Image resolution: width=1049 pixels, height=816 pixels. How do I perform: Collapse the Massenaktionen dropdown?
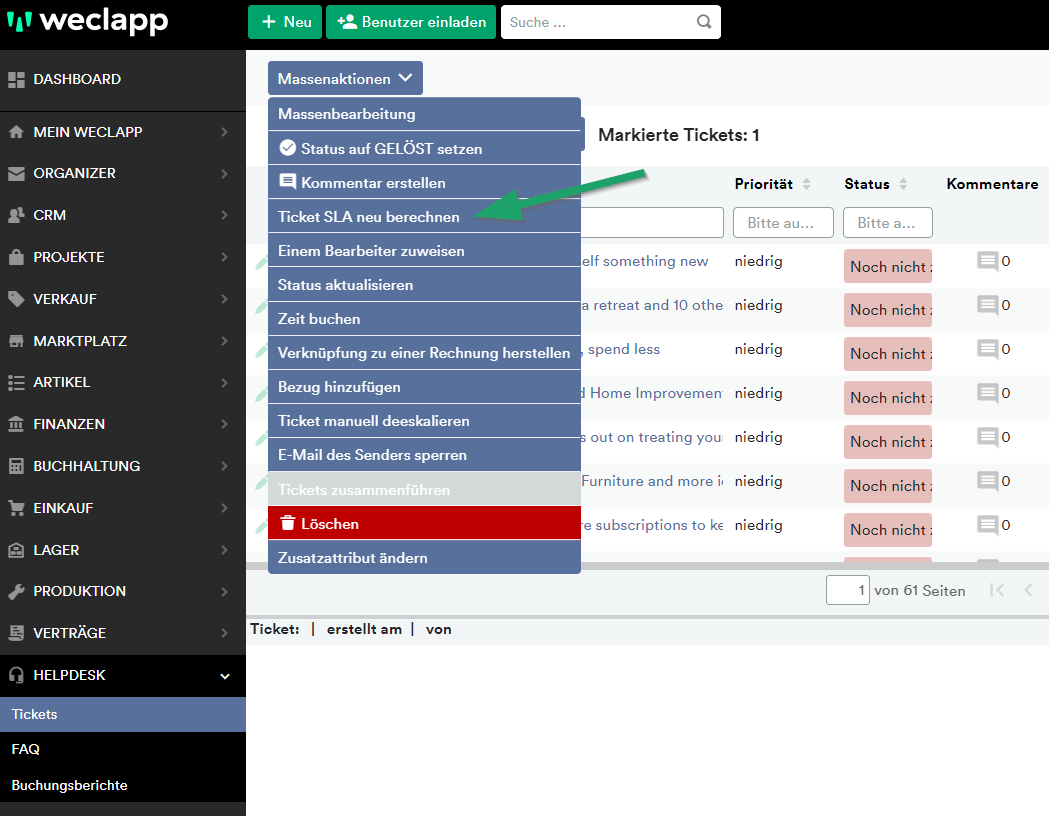pyautogui.click(x=345, y=78)
